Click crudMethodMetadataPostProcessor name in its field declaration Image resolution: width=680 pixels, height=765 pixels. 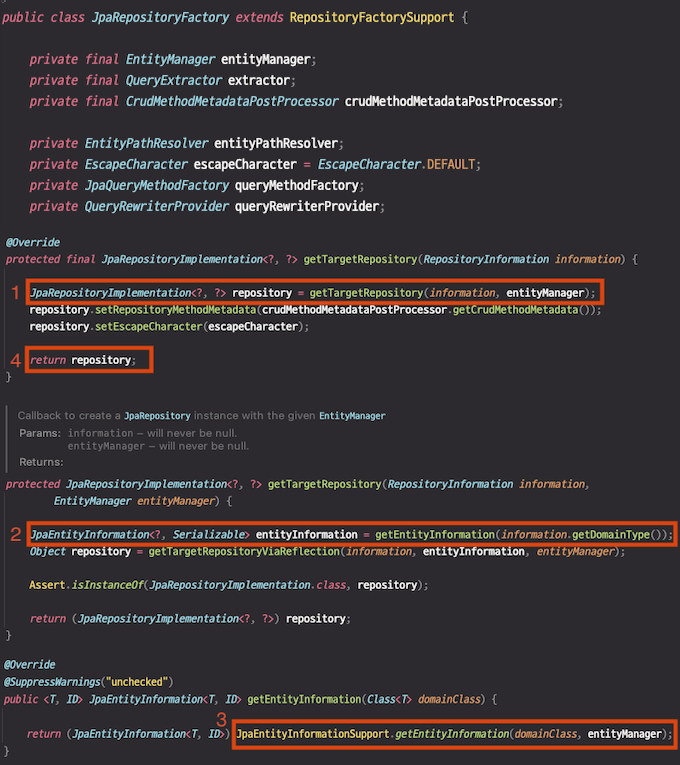pyautogui.click(x=451, y=101)
